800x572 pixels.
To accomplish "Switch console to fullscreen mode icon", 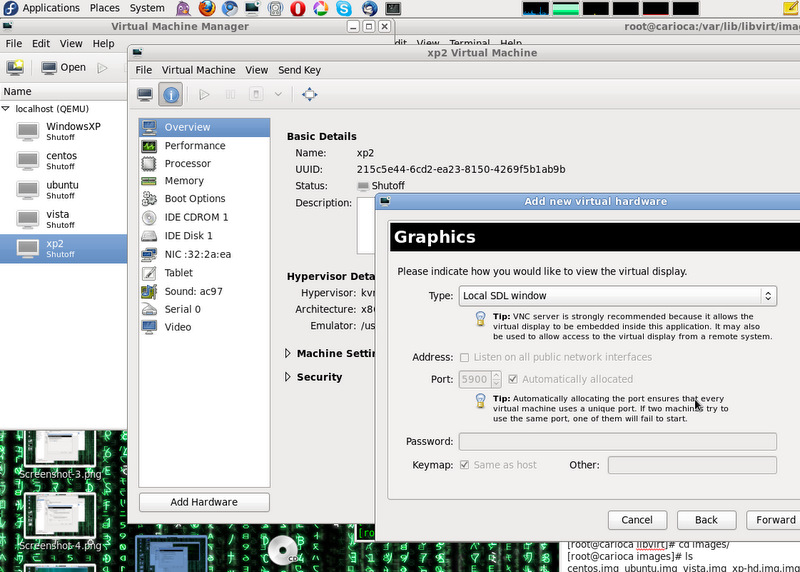I will [x=310, y=94].
